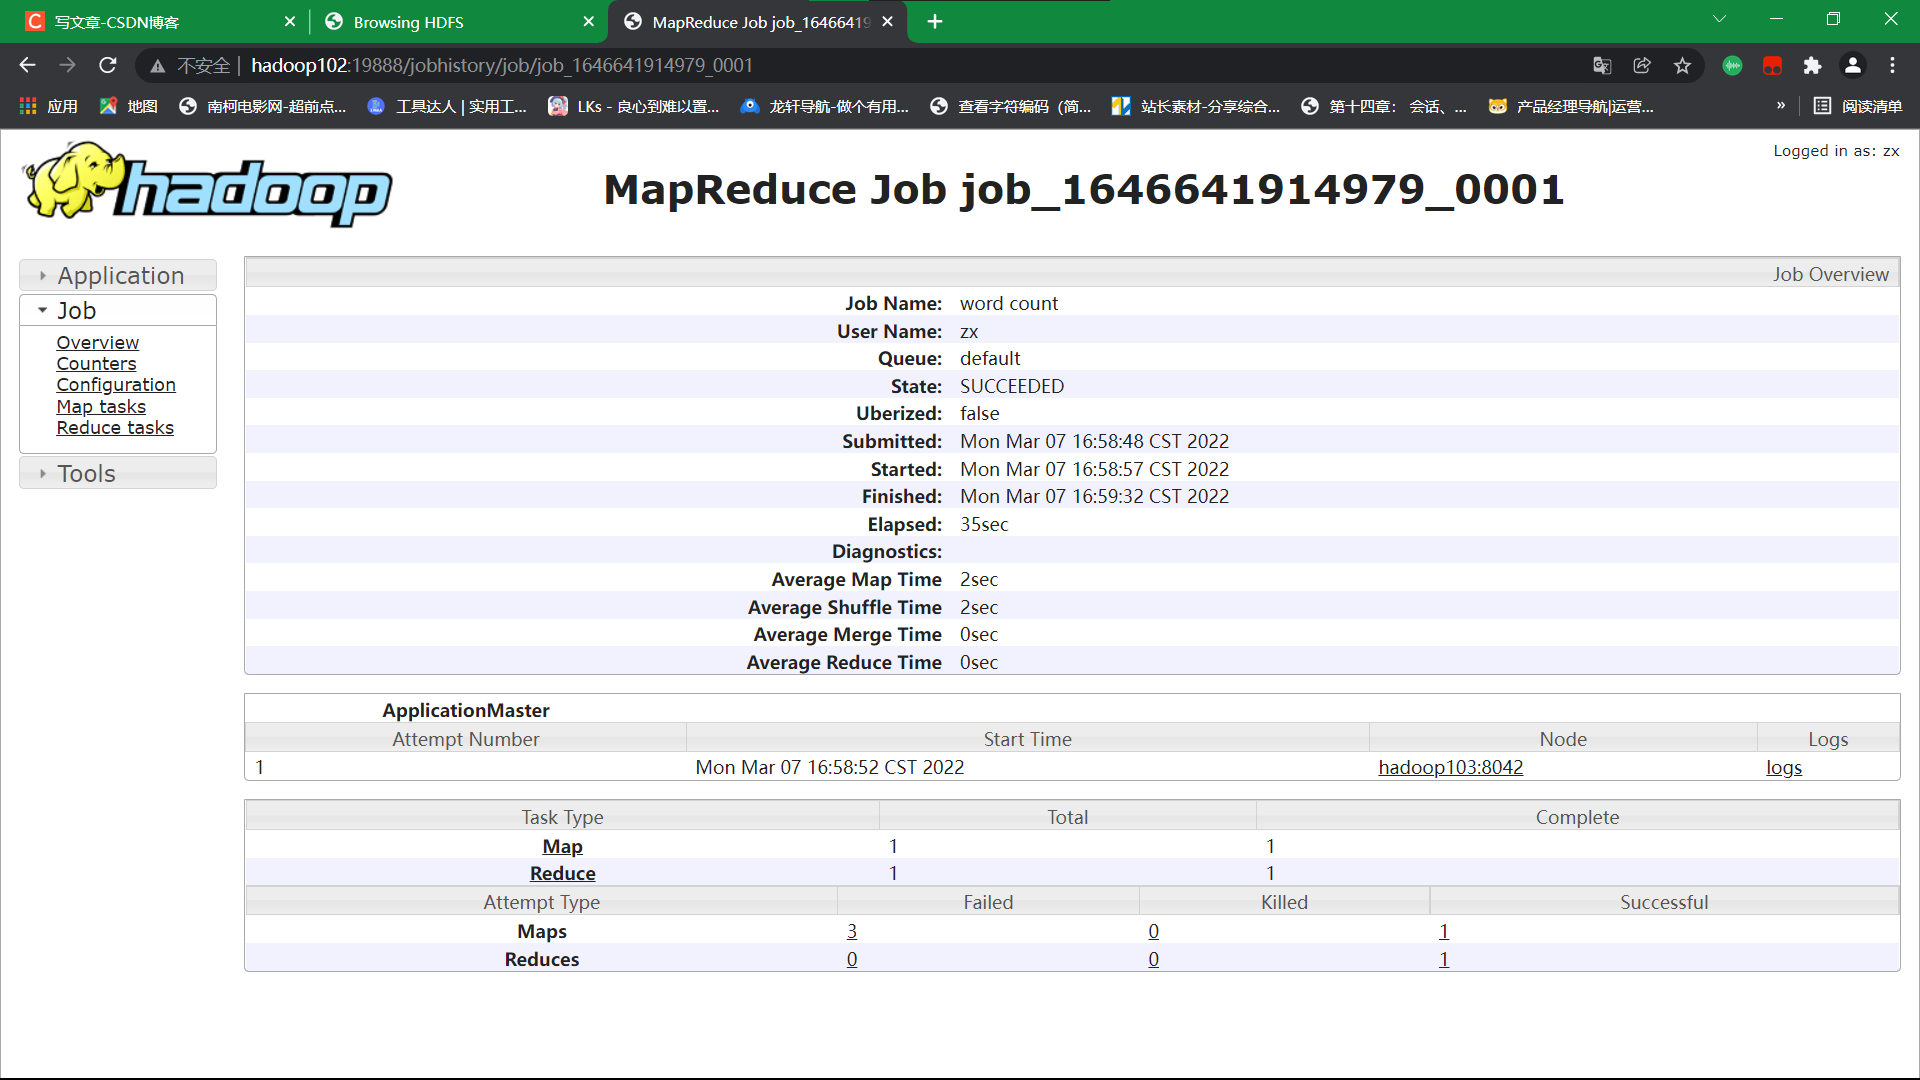Expand the Tools sidebar section
The height and width of the screenshot is (1080, 1920).
(118, 473)
